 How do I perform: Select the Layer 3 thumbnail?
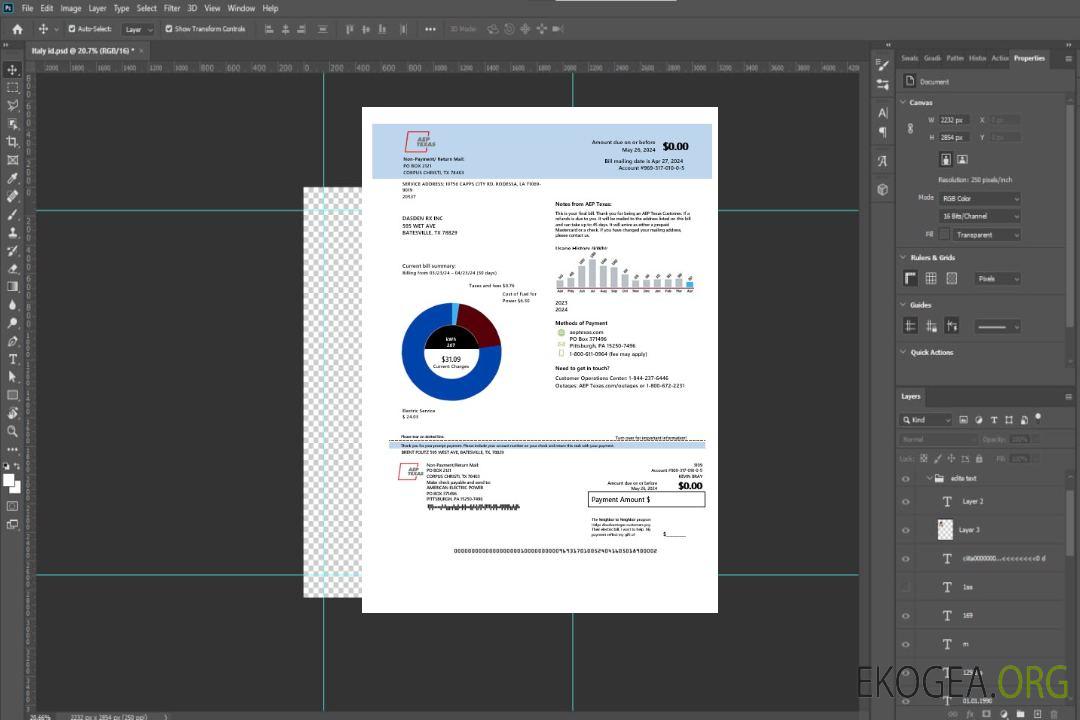pyautogui.click(x=946, y=530)
